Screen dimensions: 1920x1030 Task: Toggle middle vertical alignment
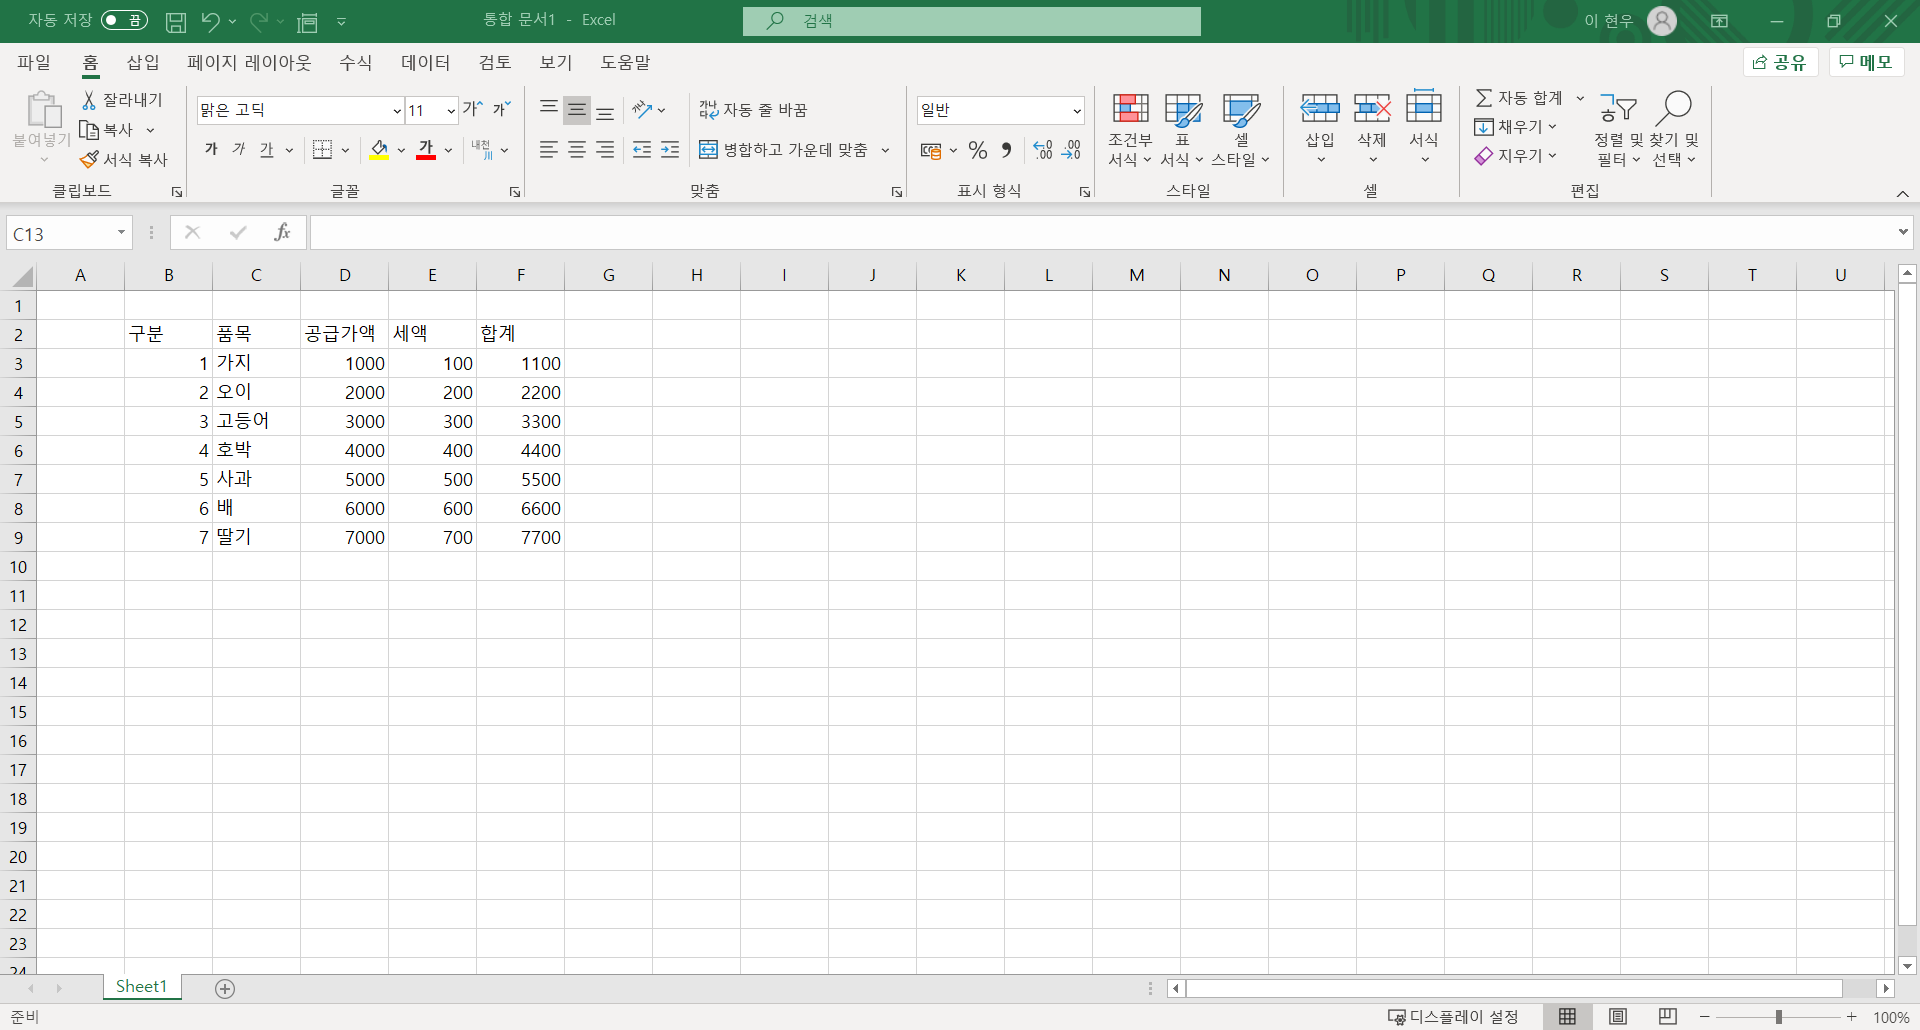577,109
